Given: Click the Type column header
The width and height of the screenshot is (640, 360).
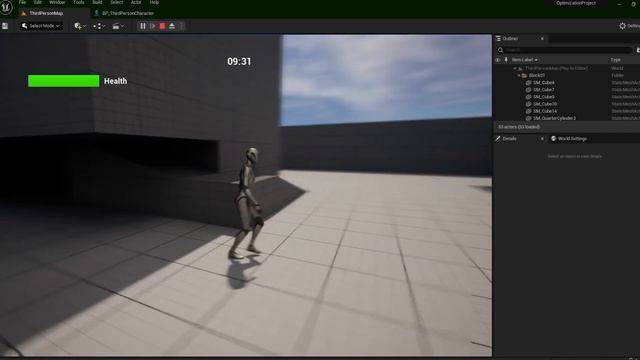Looking at the screenshot, I should pos(616,60).
